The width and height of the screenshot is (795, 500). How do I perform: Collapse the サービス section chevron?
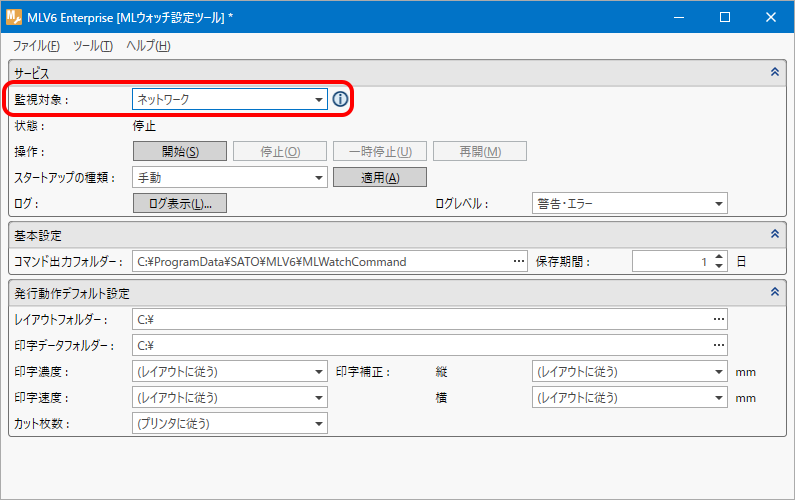775,72
